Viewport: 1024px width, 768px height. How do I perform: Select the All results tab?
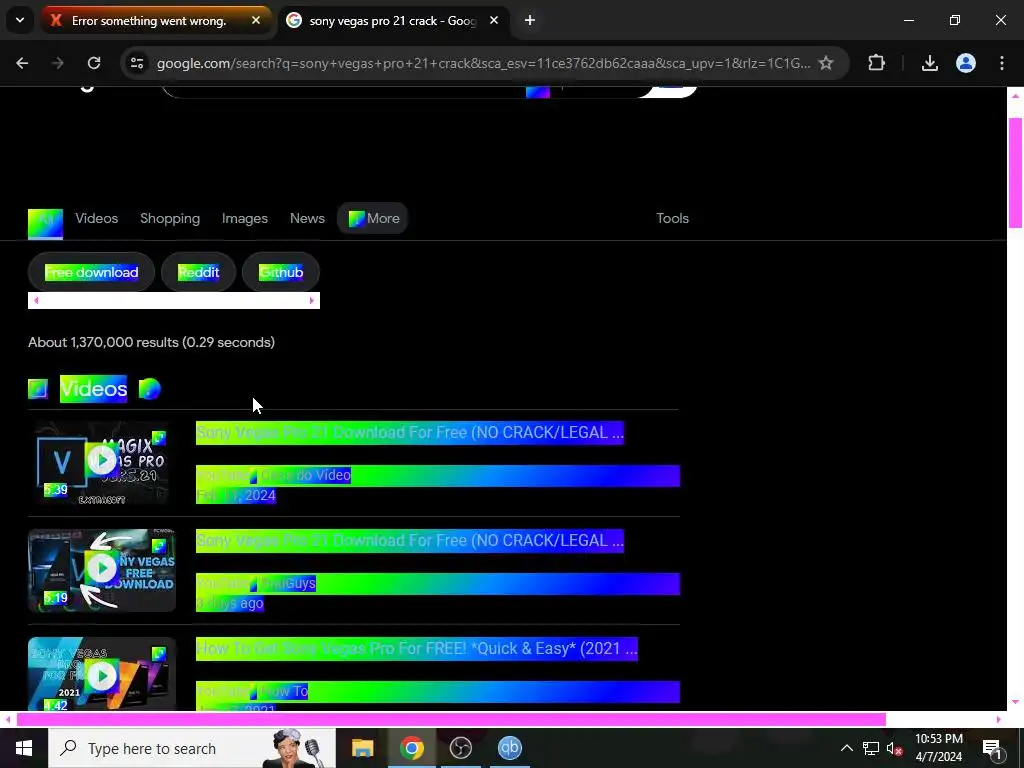pos(46,223)
